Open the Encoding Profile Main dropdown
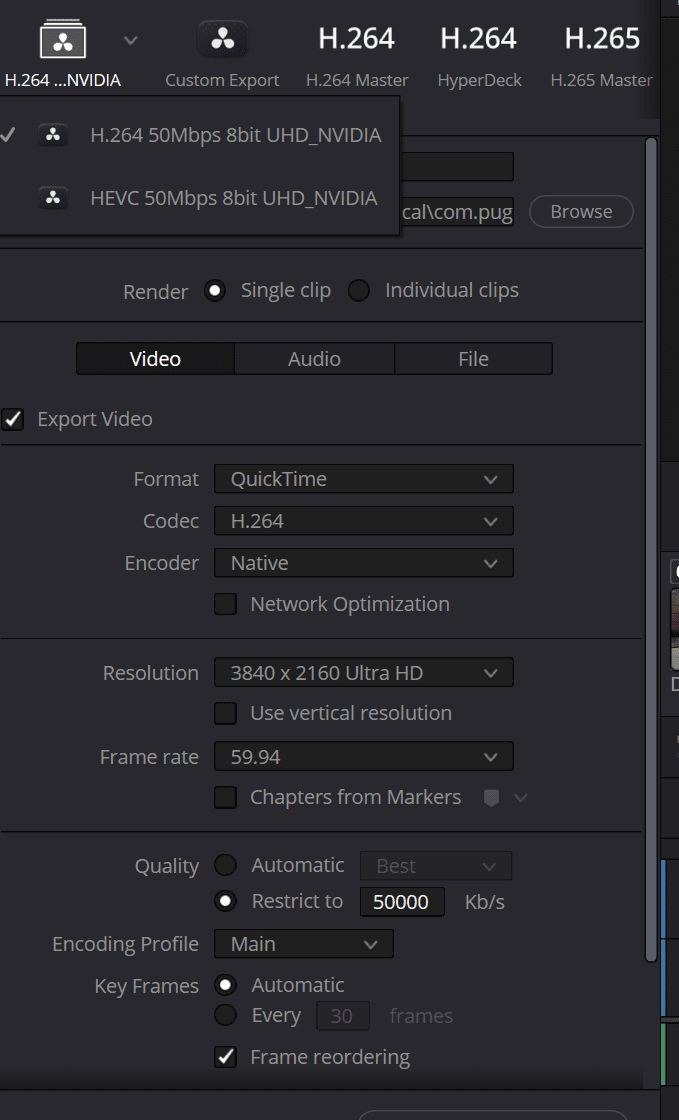This screenshot has width=679, height=1120. point(303,944)
